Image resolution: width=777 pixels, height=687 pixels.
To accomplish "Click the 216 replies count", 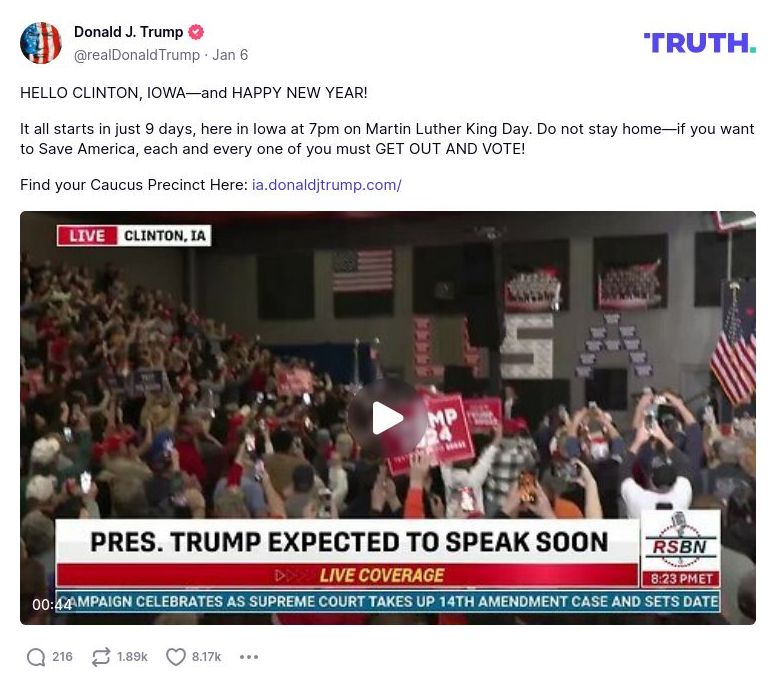I will (62, 657).
